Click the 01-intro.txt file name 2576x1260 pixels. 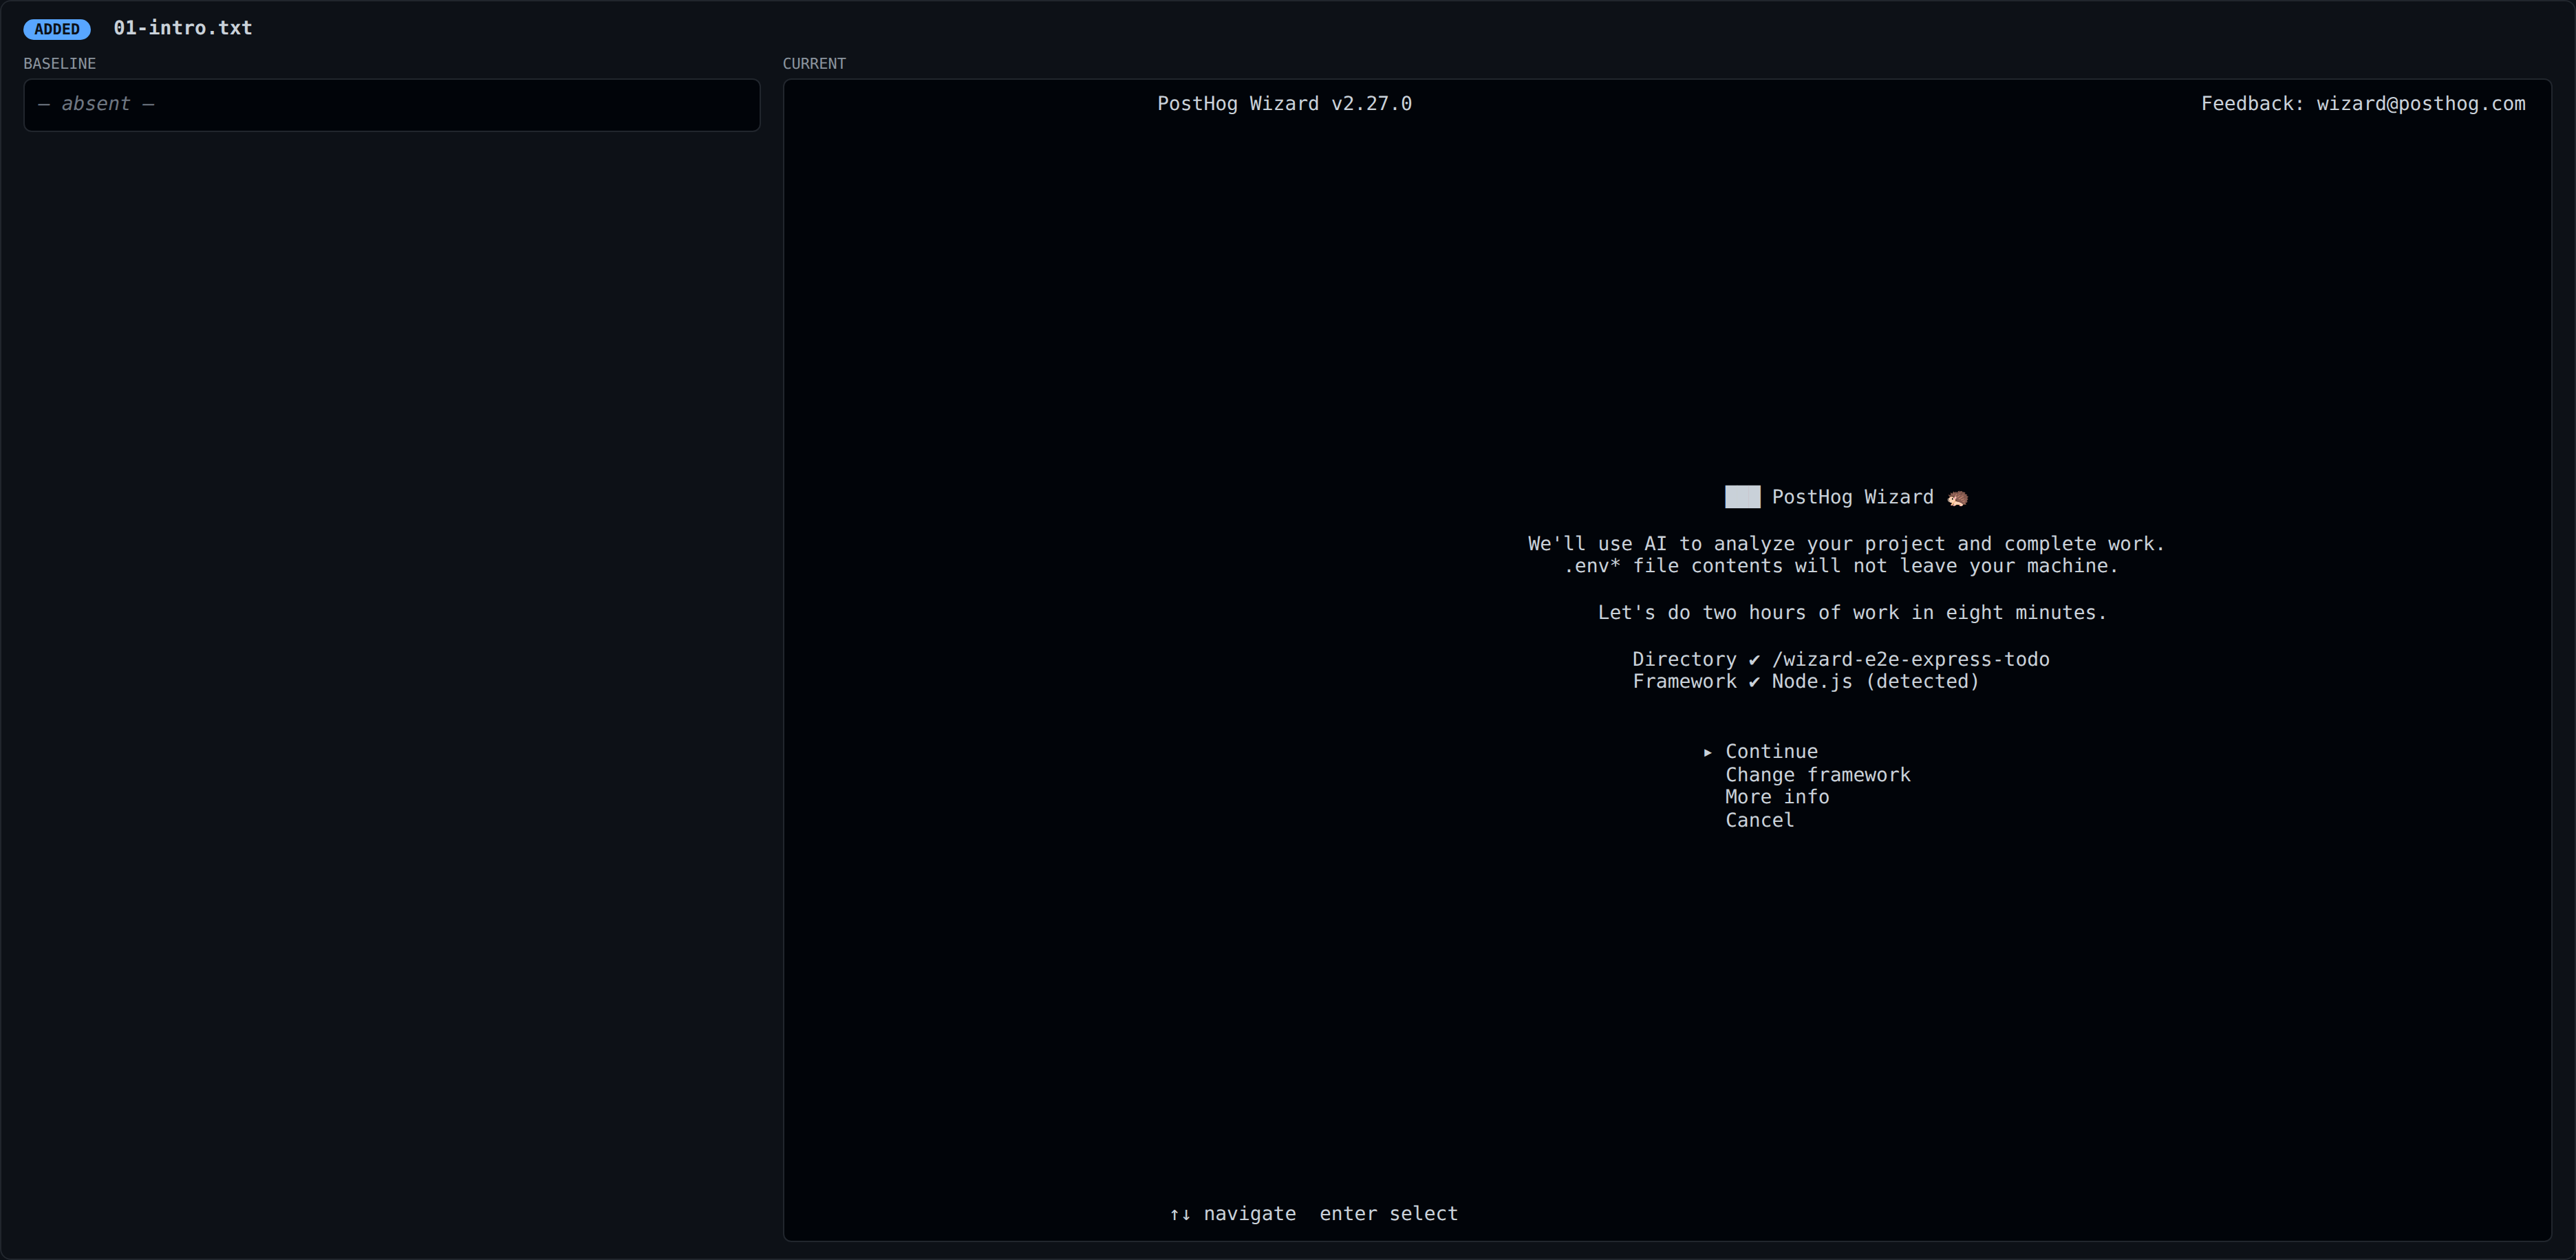pyautogui.click(x=182, y=28)
